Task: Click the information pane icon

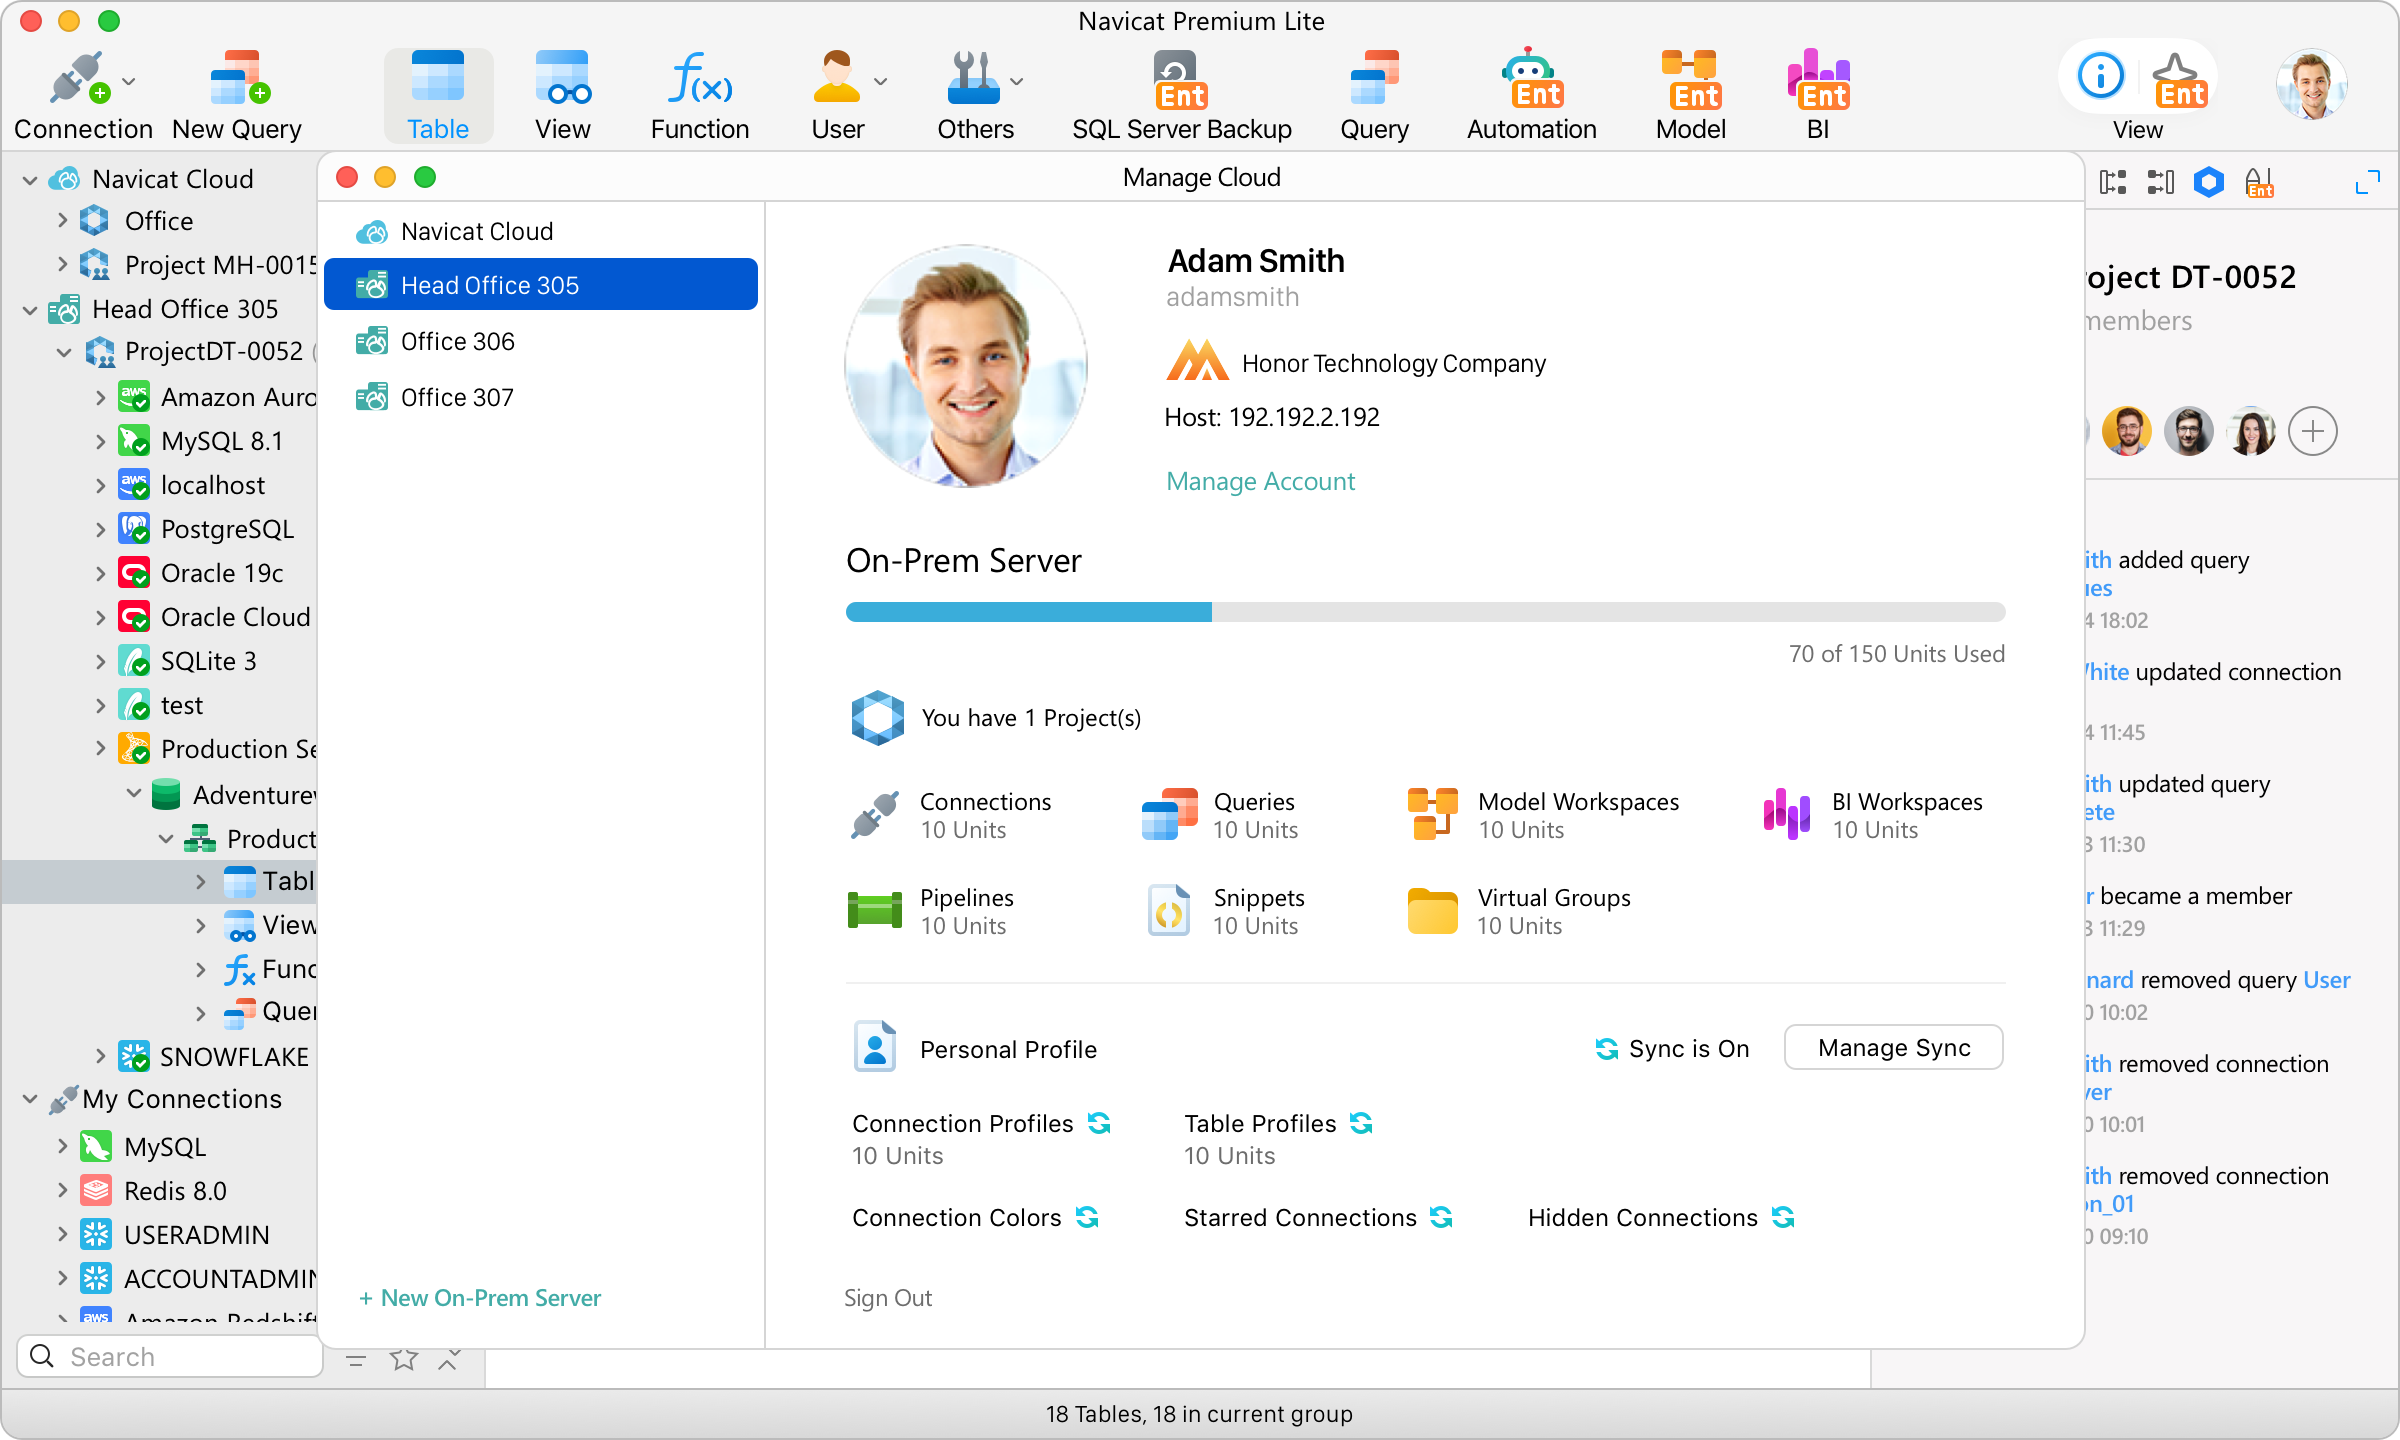Action: (2101, 77)
